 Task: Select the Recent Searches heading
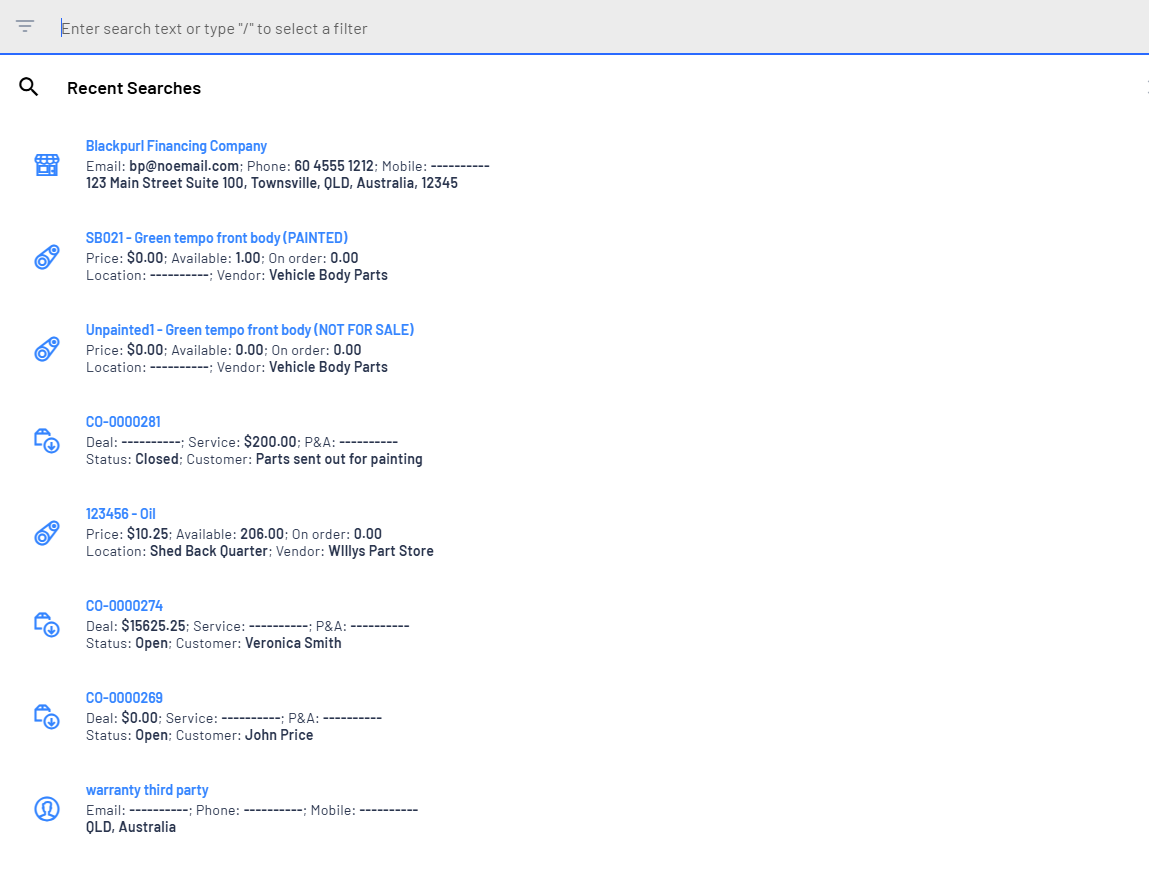[134, 88]
